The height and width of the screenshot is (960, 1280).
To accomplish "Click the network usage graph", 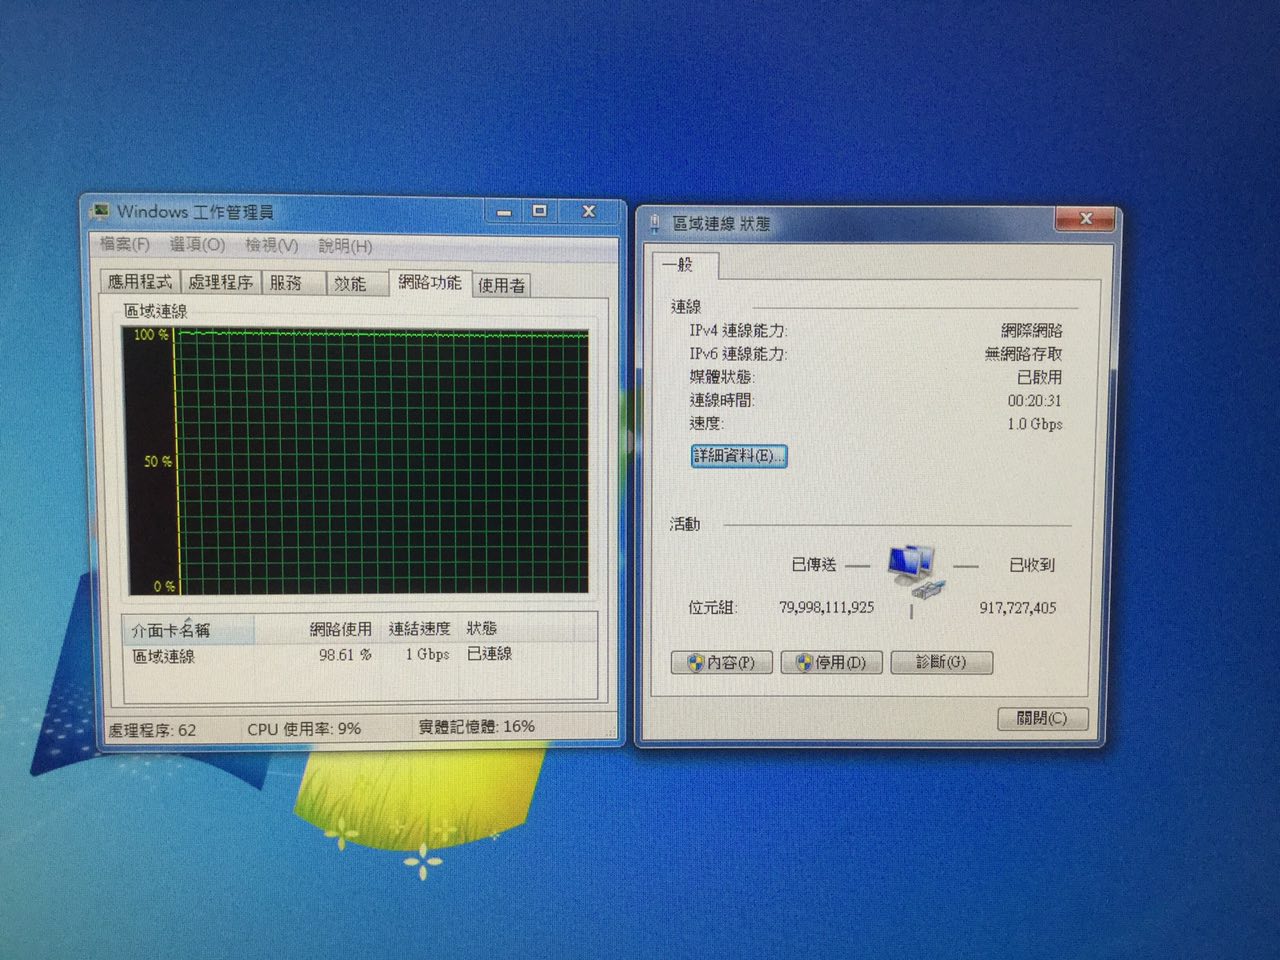I will (355, 460).
